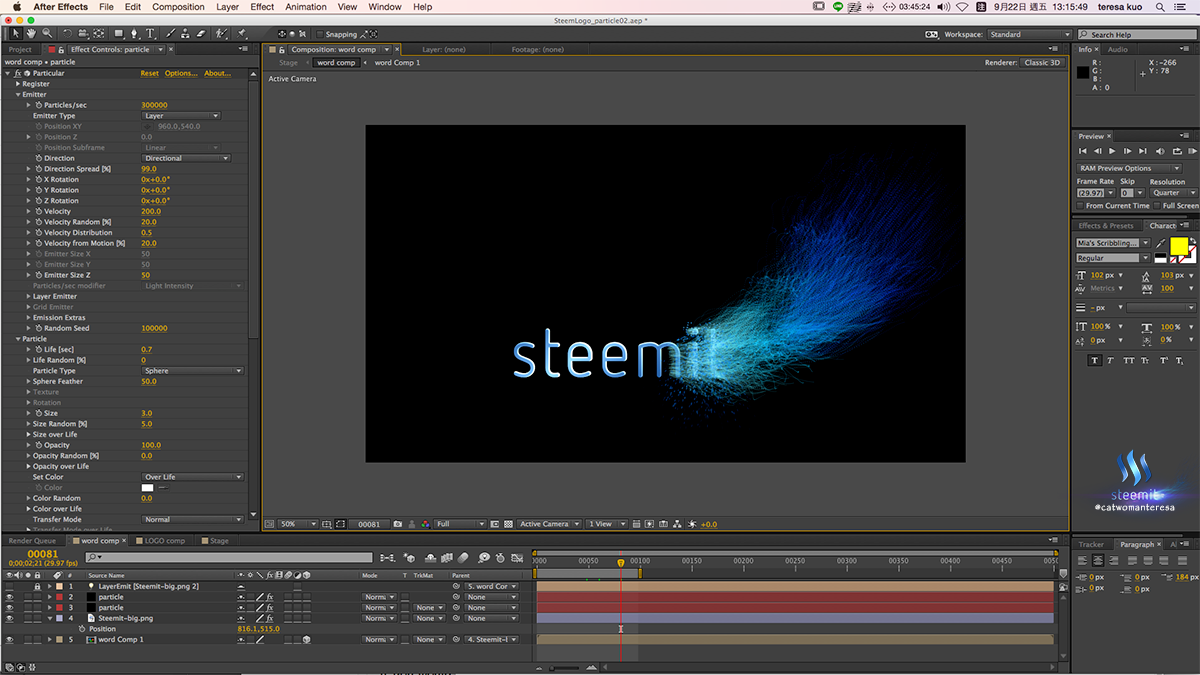1200x675 pixels.
Task: Expand the Emission Extras group
Action: point(29,318)
